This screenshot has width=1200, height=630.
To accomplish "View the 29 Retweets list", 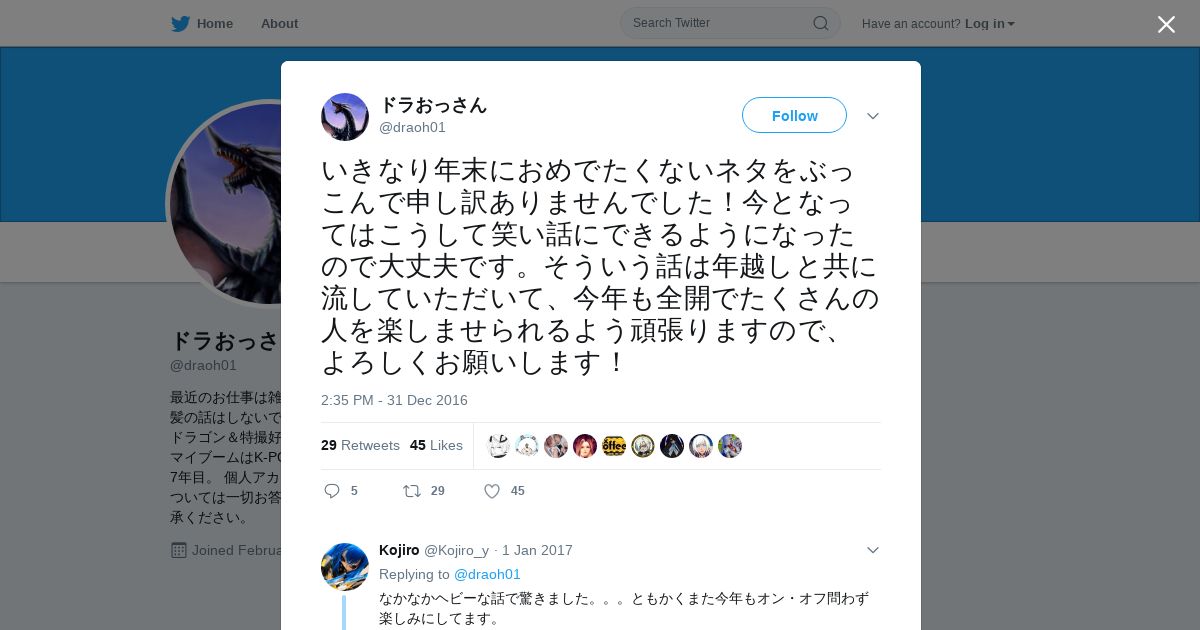I will 360,445.
